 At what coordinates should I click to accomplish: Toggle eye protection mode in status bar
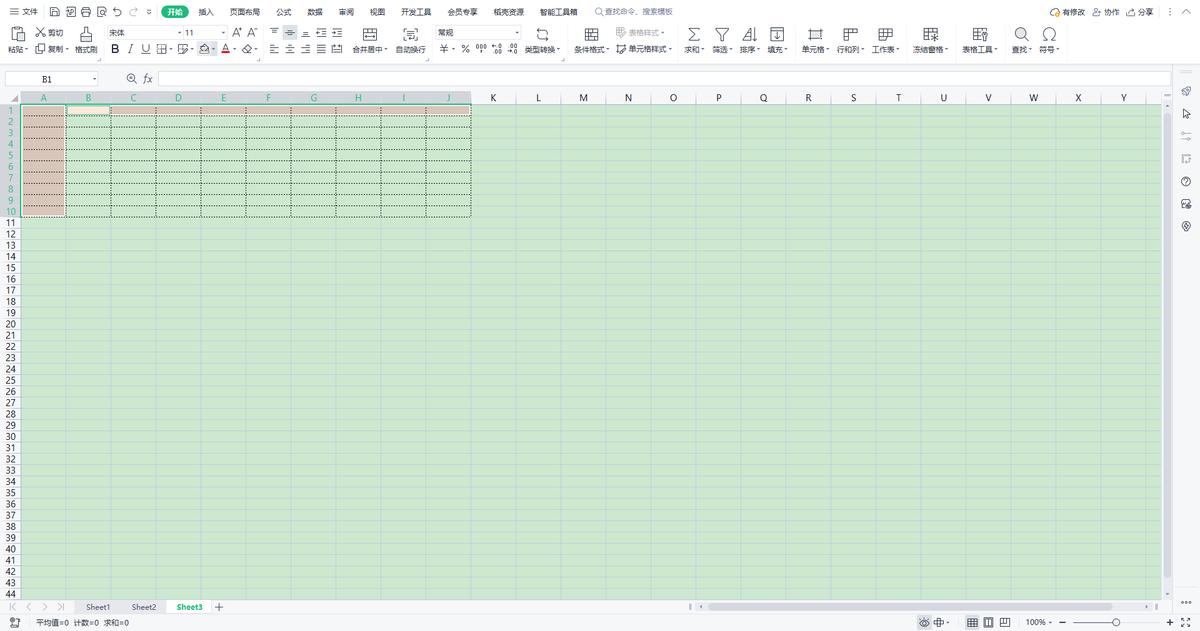point(925,622)
